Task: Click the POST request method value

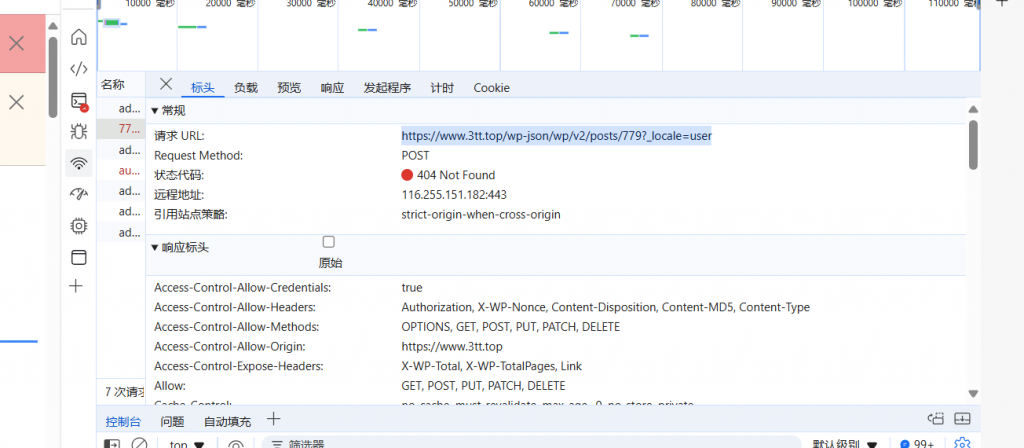Action: click(x=415, y=155)
